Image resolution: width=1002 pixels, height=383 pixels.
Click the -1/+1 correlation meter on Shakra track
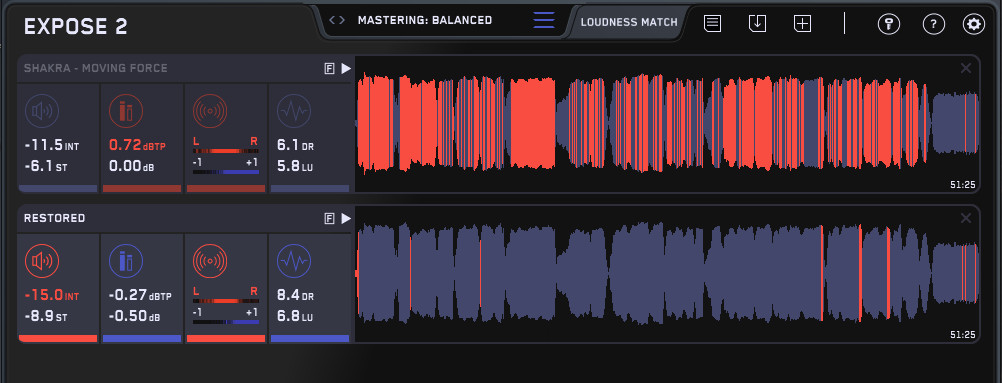(226, 172)
